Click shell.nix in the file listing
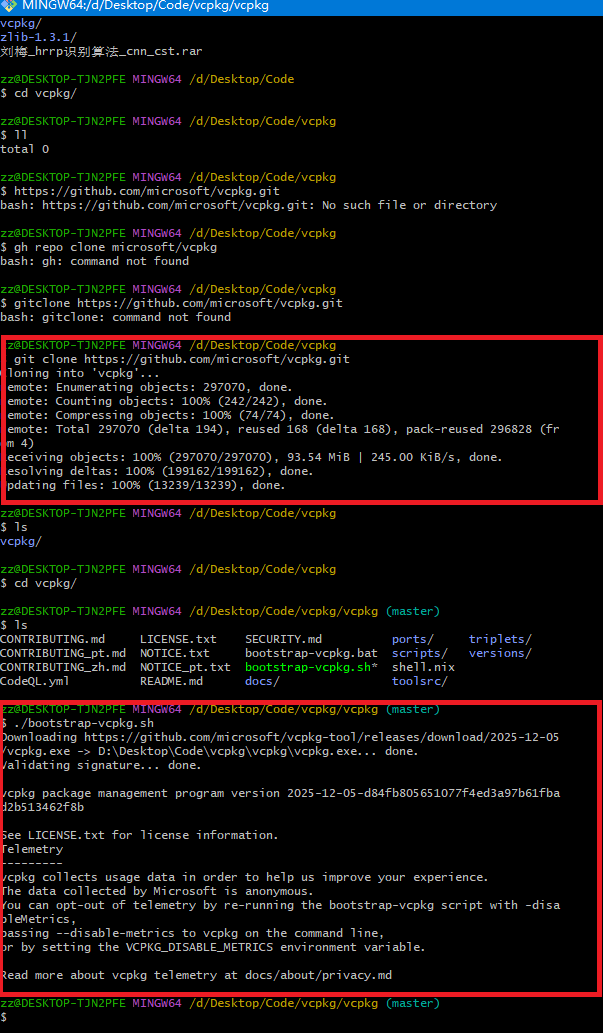 pyautogui.click(x=423, y=667)
